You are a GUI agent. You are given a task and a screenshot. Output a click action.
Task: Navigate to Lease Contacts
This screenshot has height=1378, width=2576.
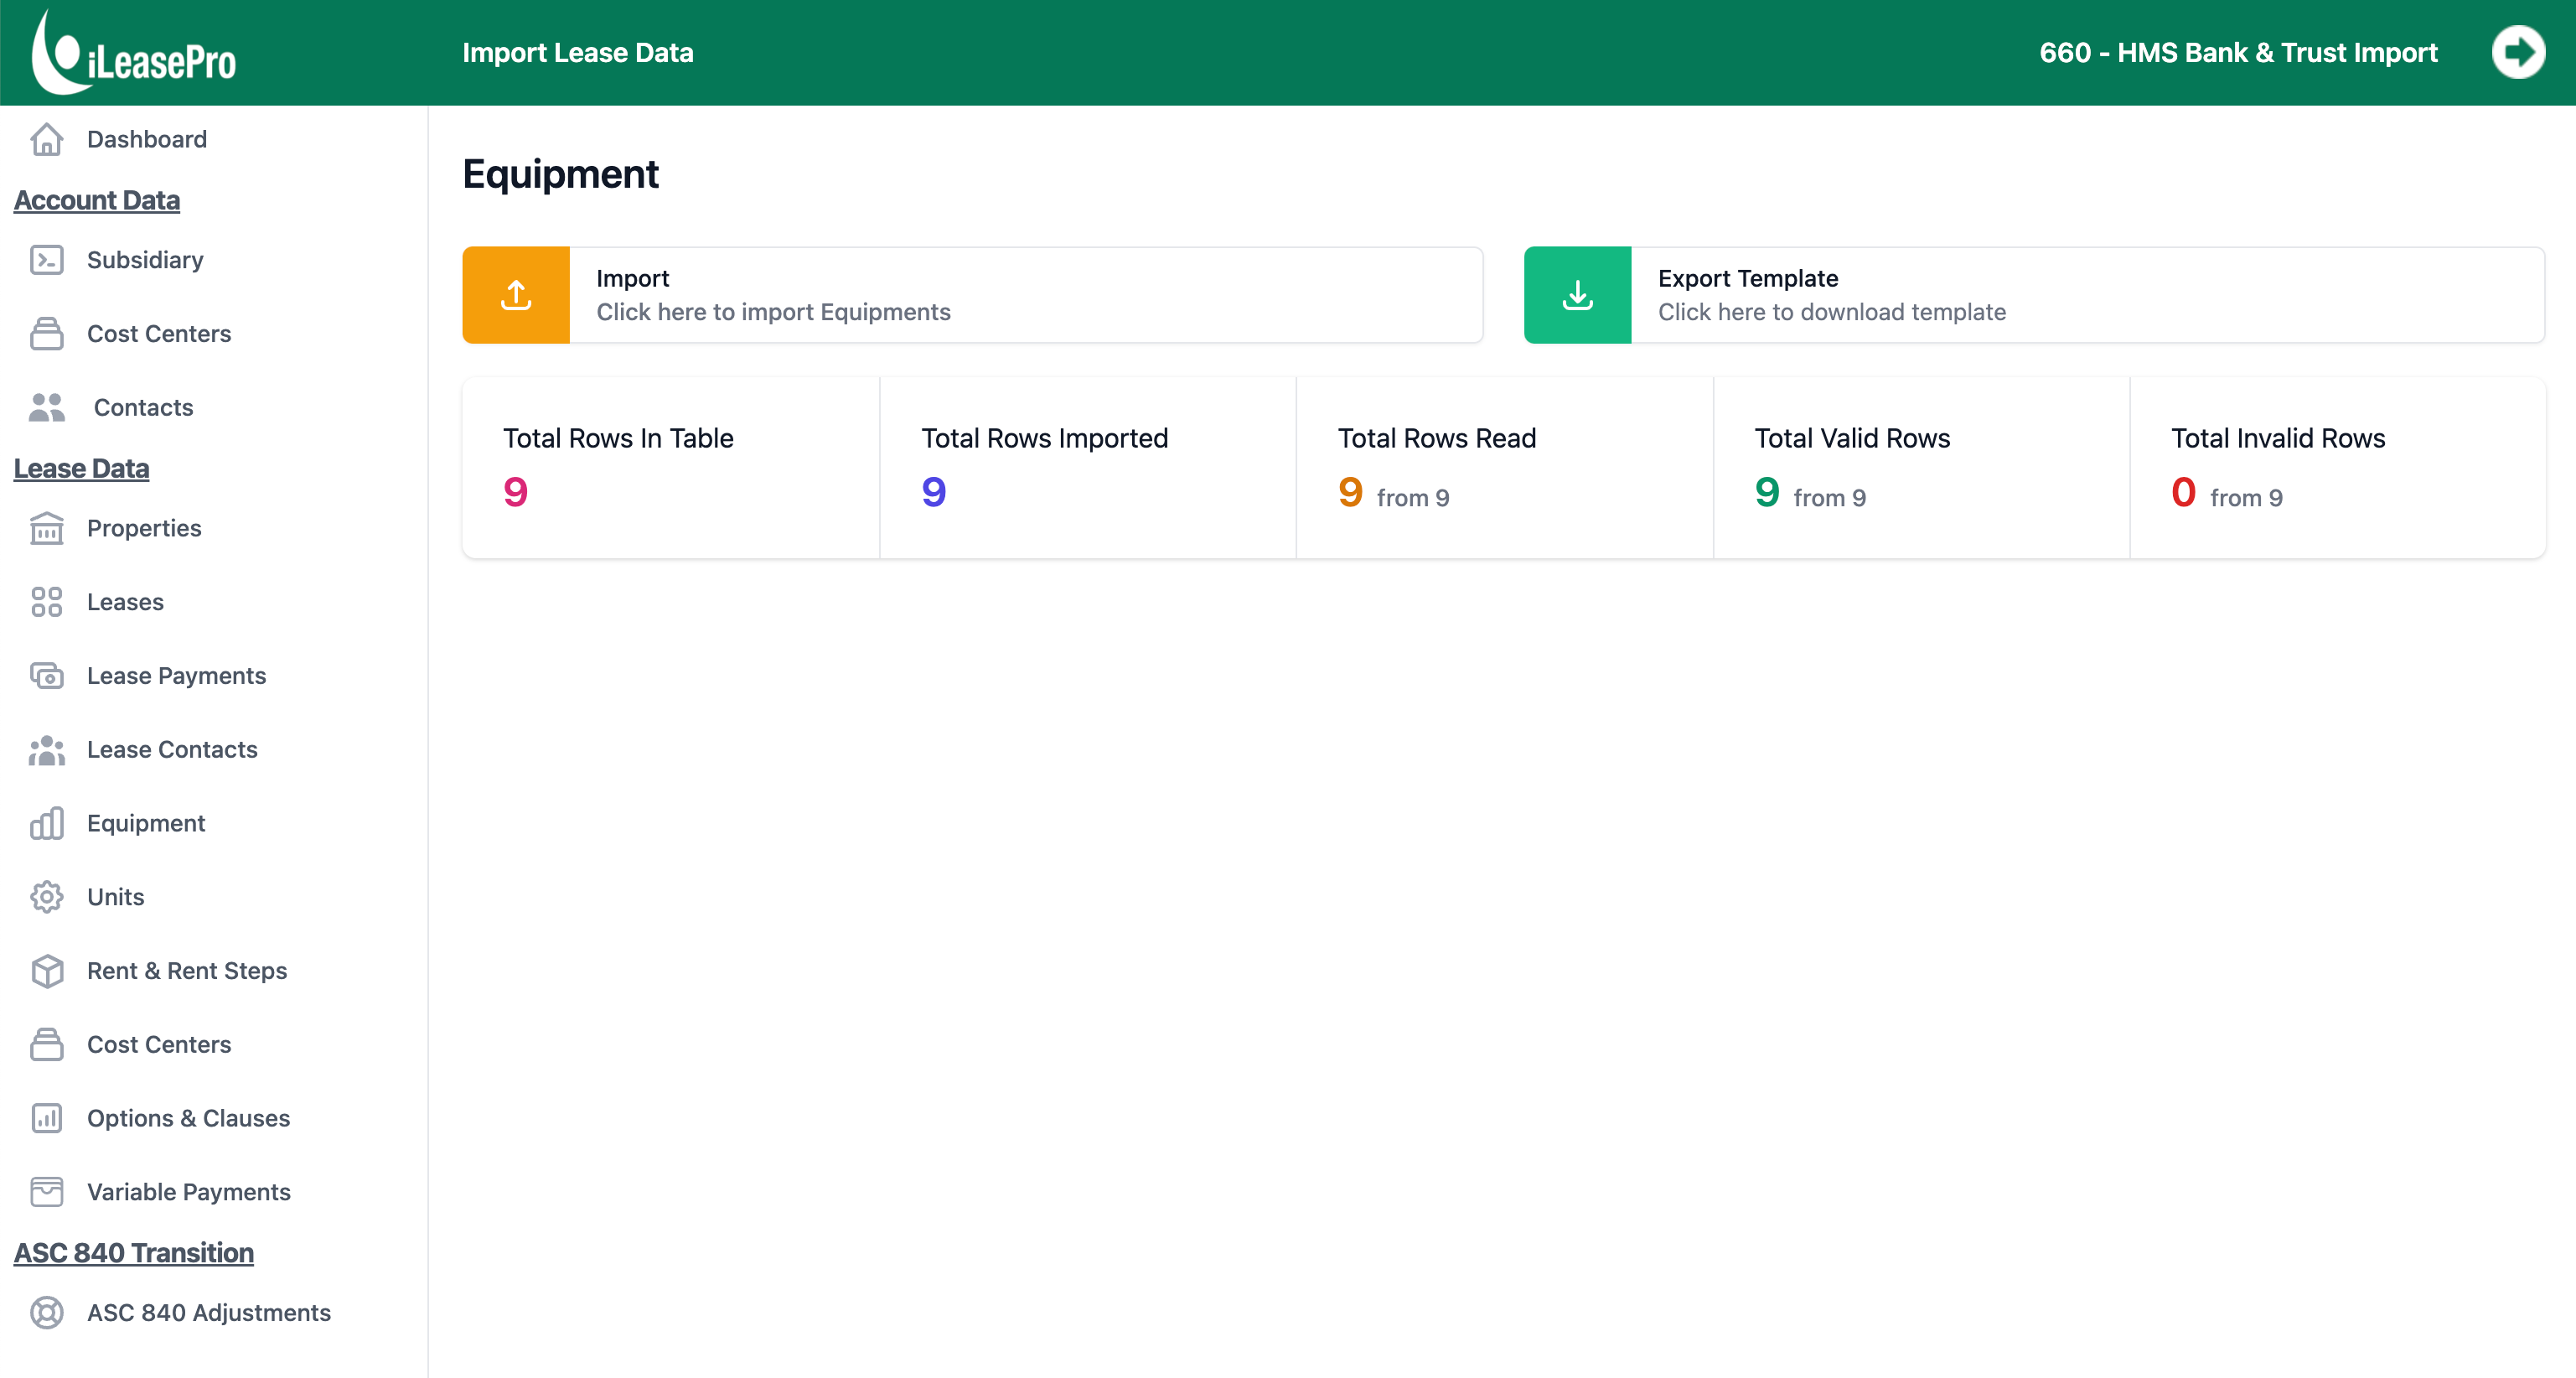172,750
